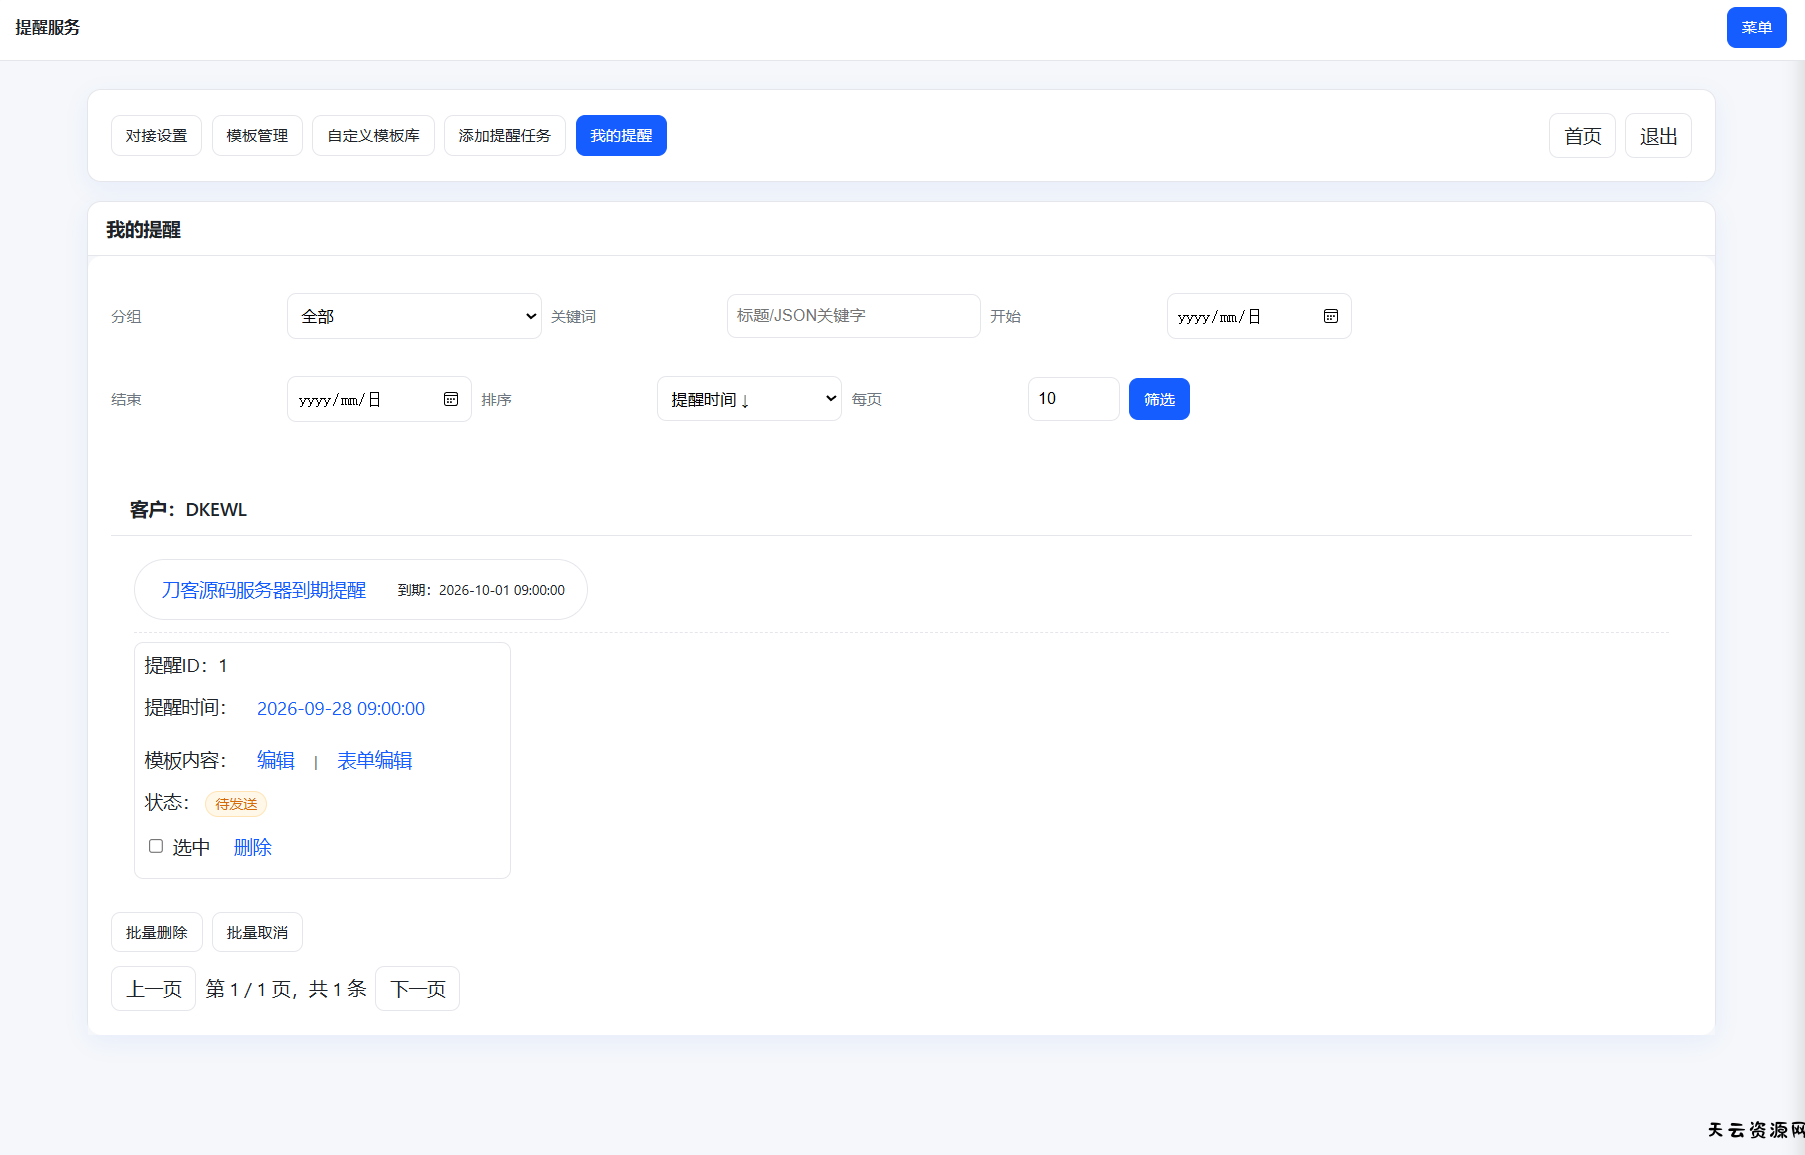Click the 退出 logout button
Image resolution: width=1805 pixels, height=1155 pixels.
point(1657,136)
